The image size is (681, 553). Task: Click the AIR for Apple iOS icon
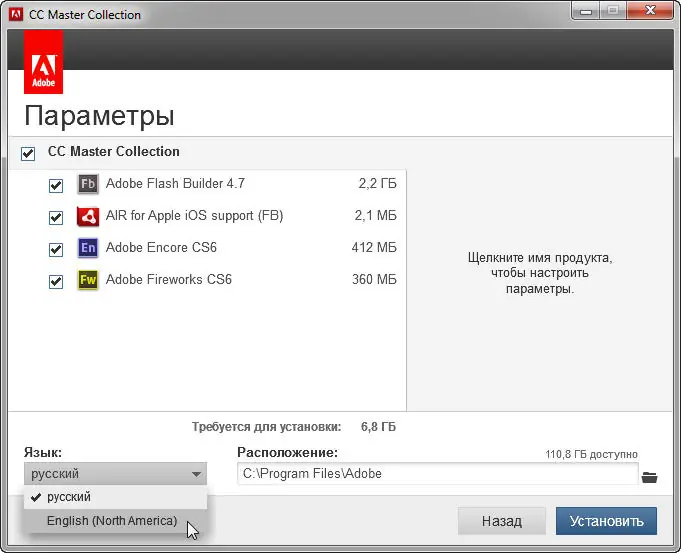[x=88, y=216]
